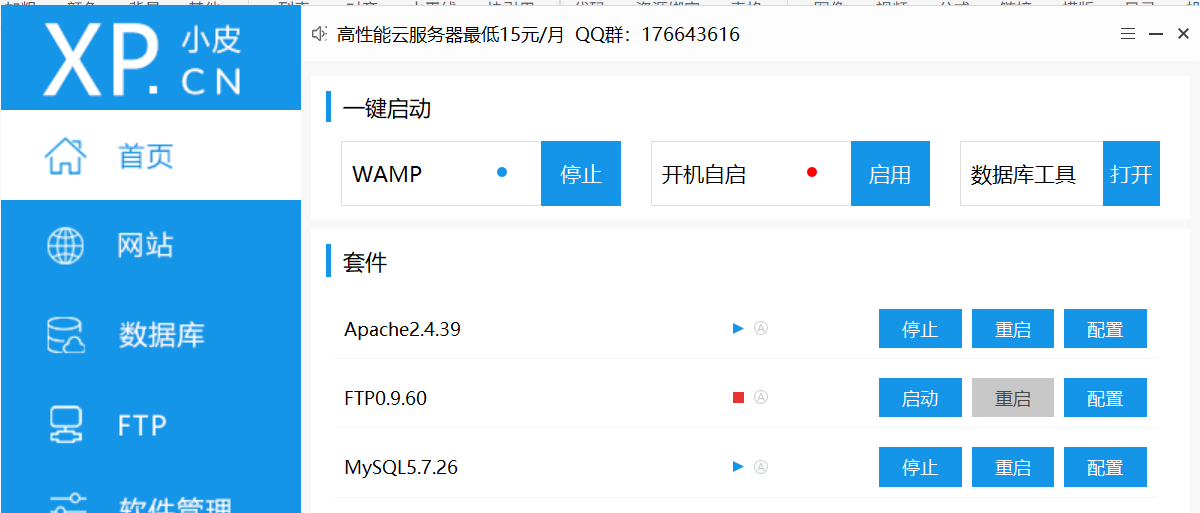Image resolution: width=1200 pixels, height=513 pixels.
Task: Go to the 网站 website section
Action: [x=150, y=245]
